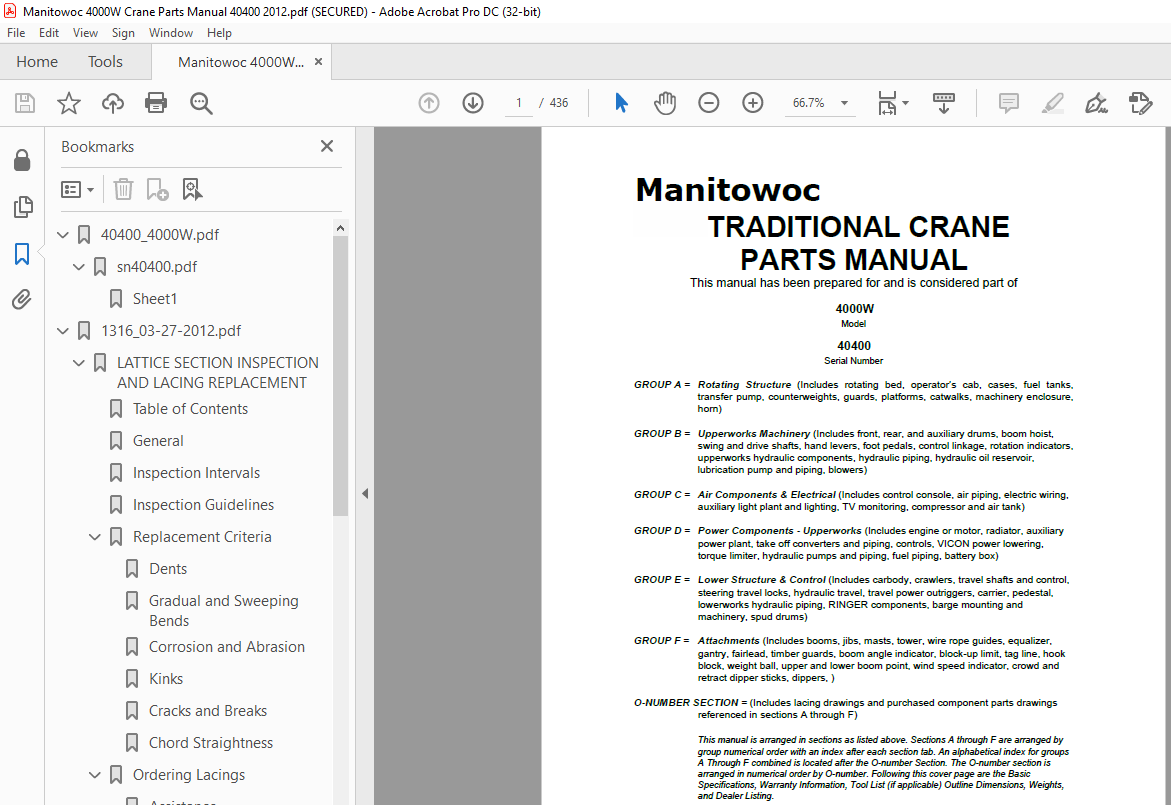Collapse sn40400.pdf bookmark
This screenshot has height=805, width=1171.
[78, 267]
